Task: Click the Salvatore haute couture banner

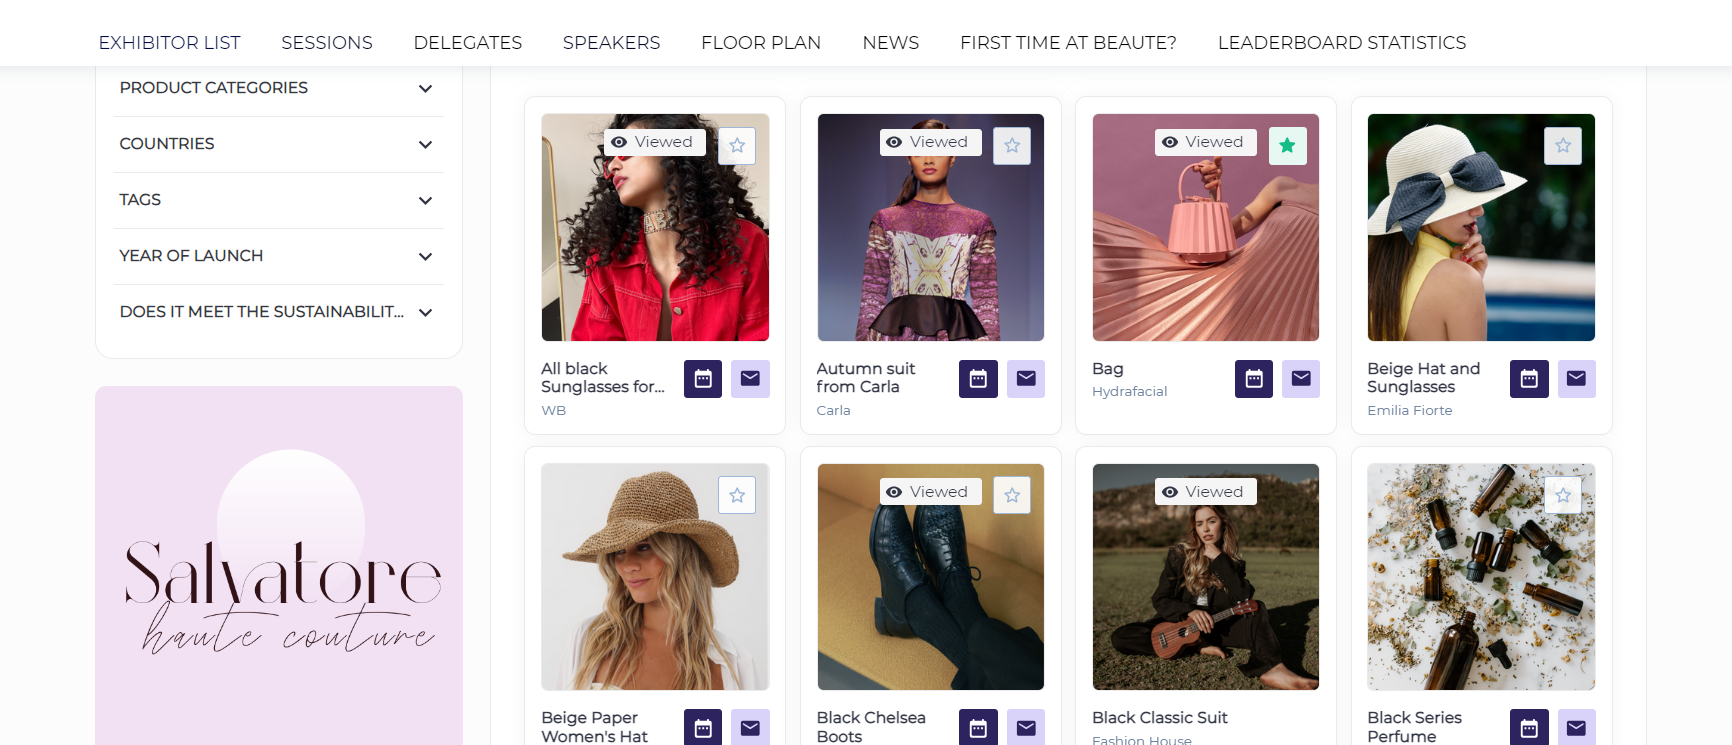Action: point(279,580)
